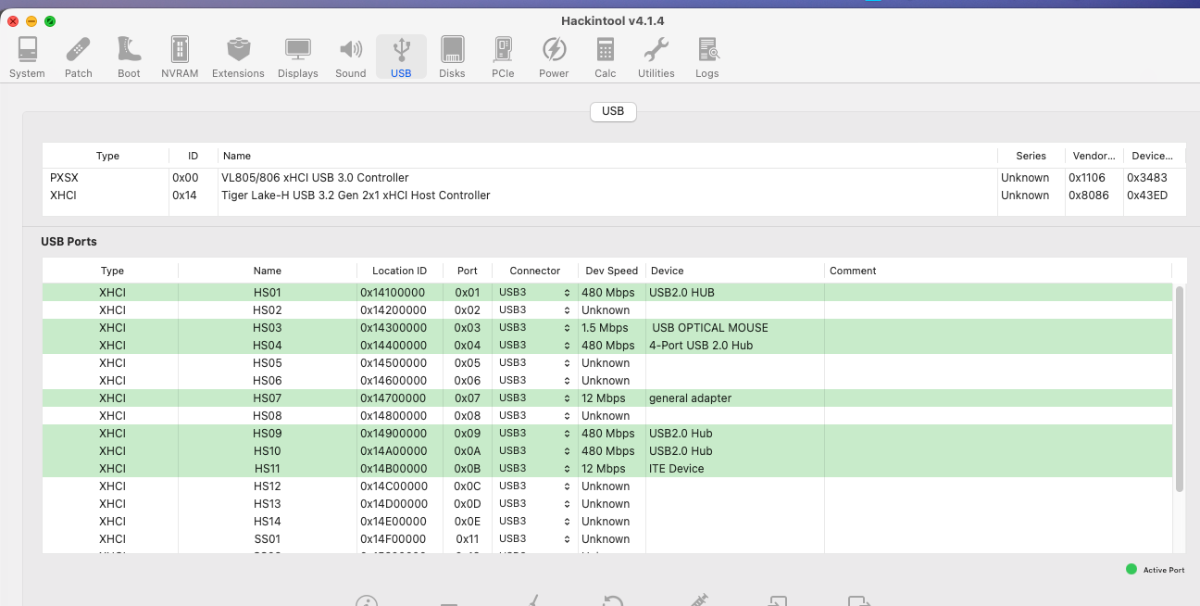Viewport: 1200px width, 606px height.
Task: Open the Patch toolbar section
Action: [x=78, y=58]
